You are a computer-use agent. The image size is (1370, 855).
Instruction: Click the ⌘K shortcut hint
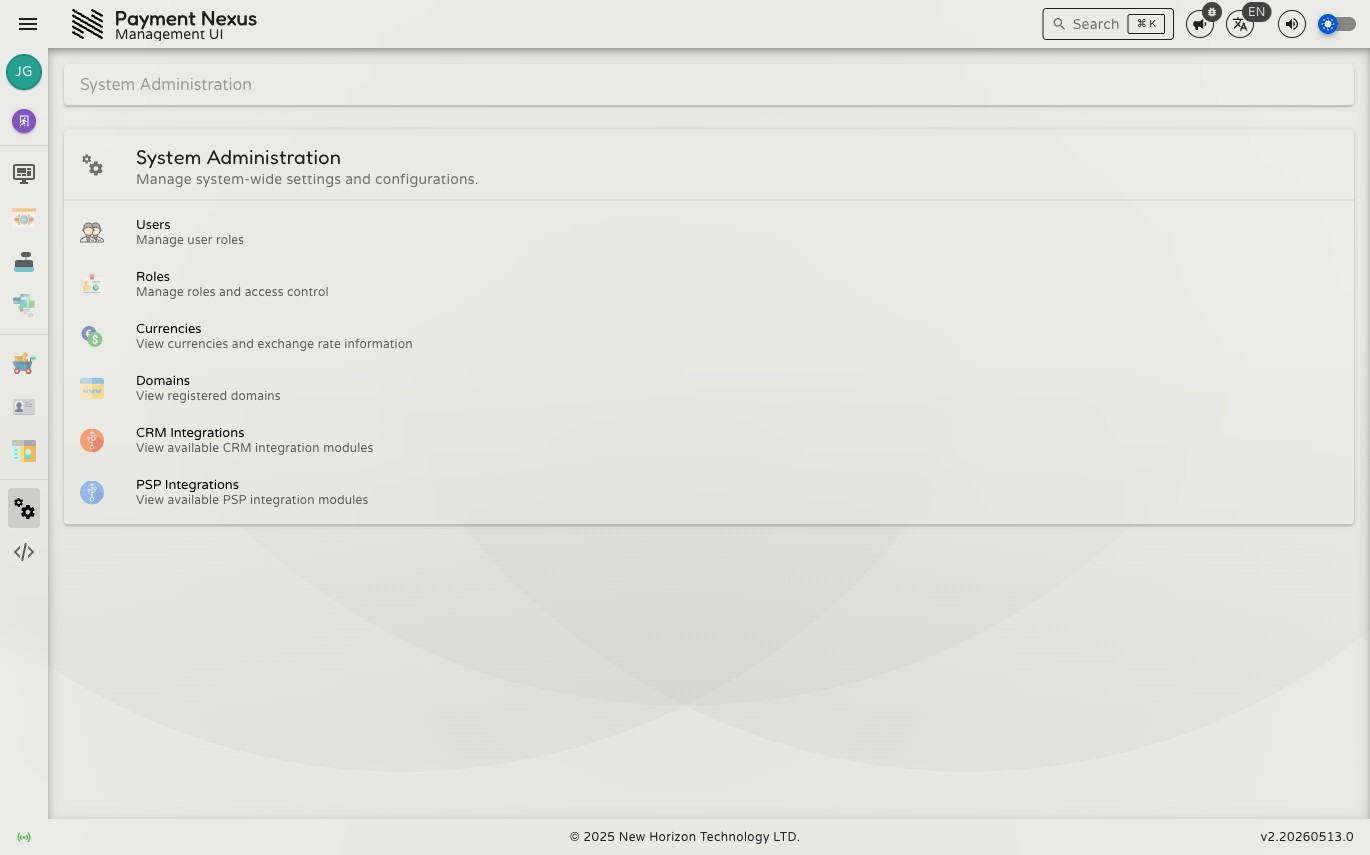[x=1146, y=24]
